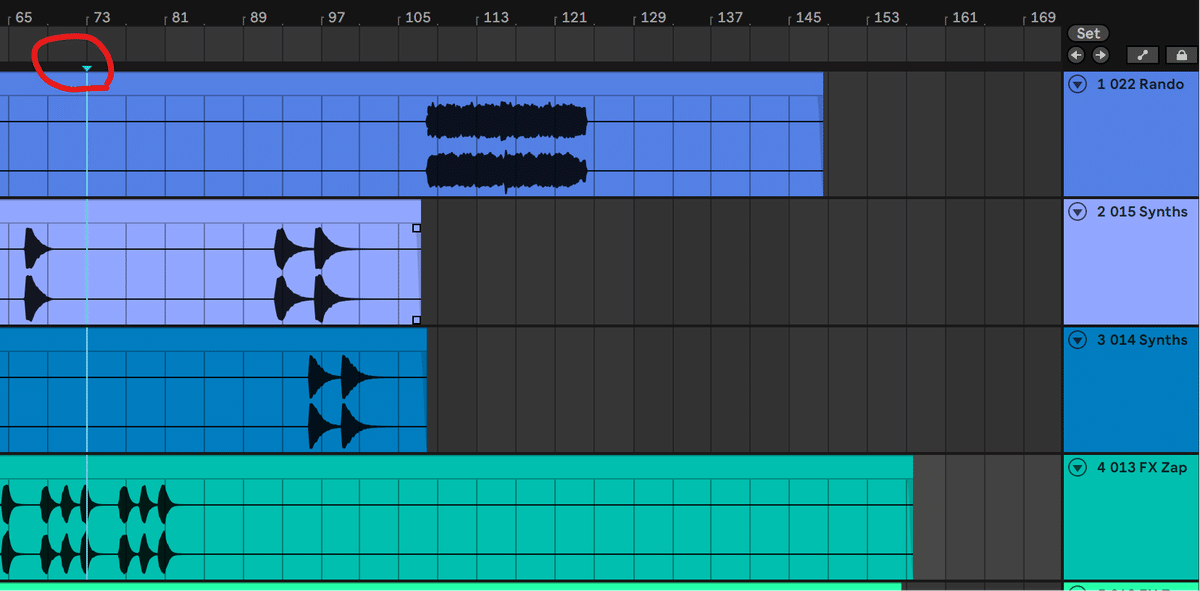Viewport: 1200px width, 591px height.
Task: Collapse the 4 013 FX Zap track
Action: point(1077,467)
